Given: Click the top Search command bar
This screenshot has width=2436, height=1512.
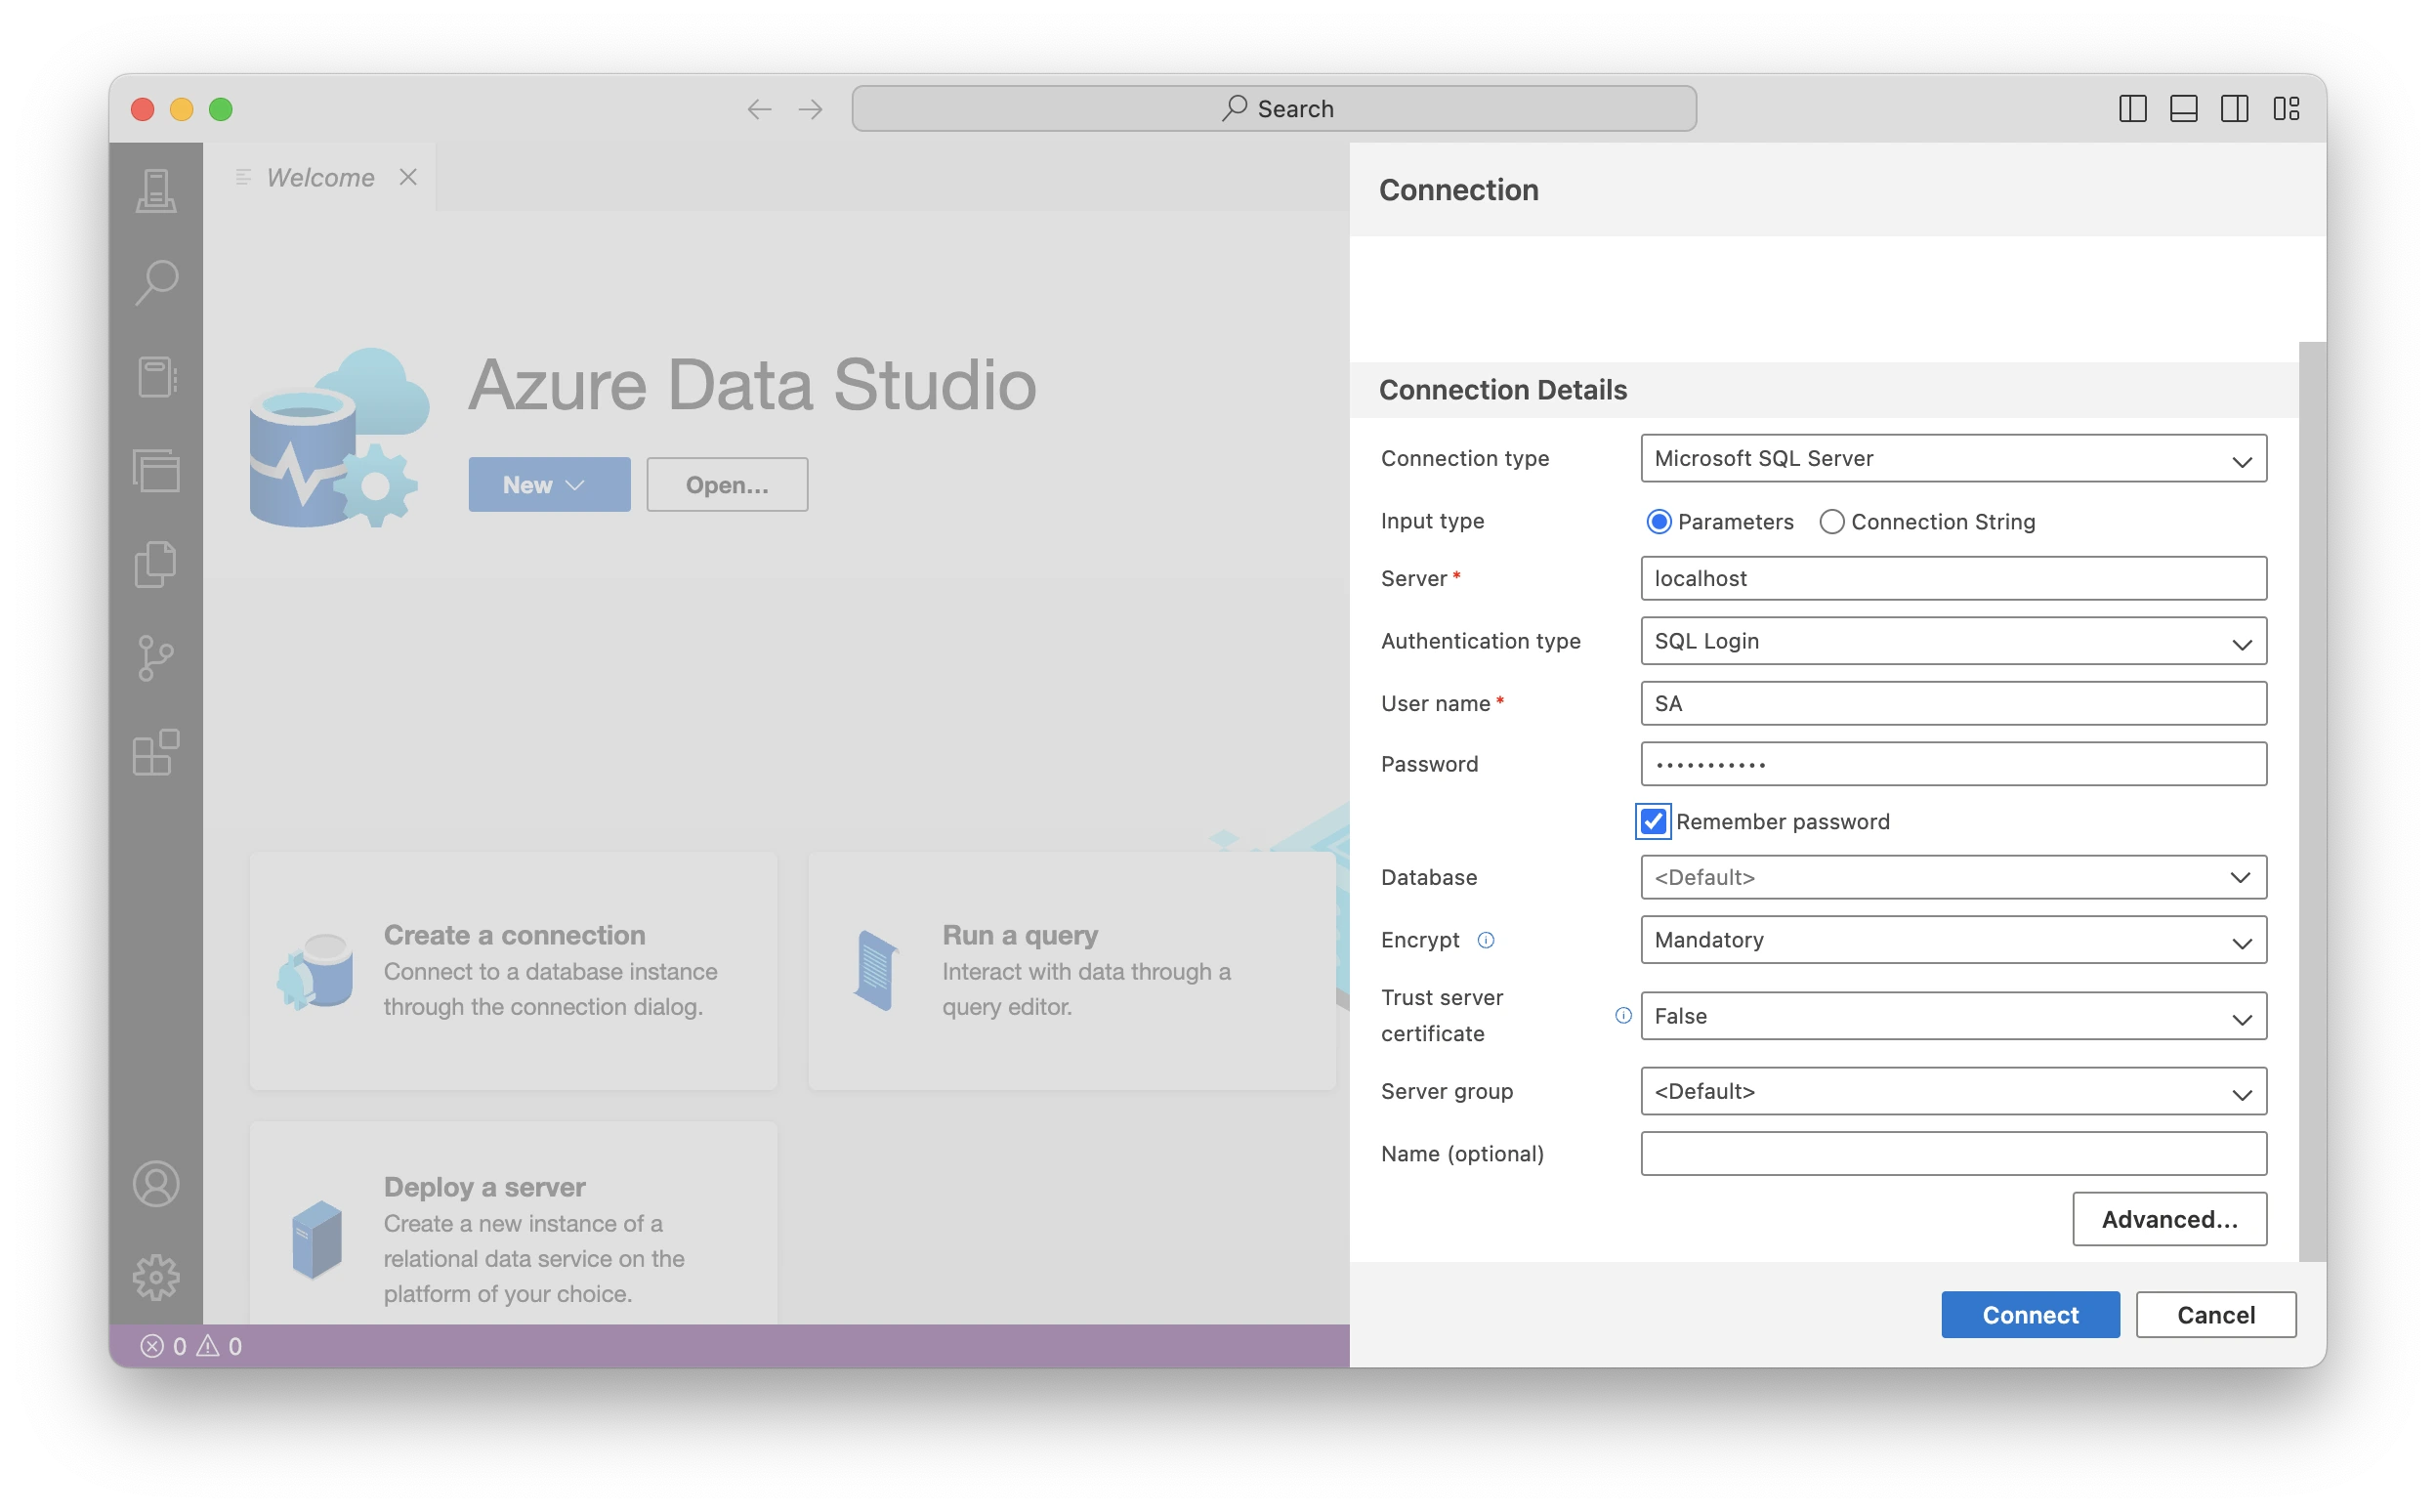Looking at the screenshot, I should tap(1275, 109).
